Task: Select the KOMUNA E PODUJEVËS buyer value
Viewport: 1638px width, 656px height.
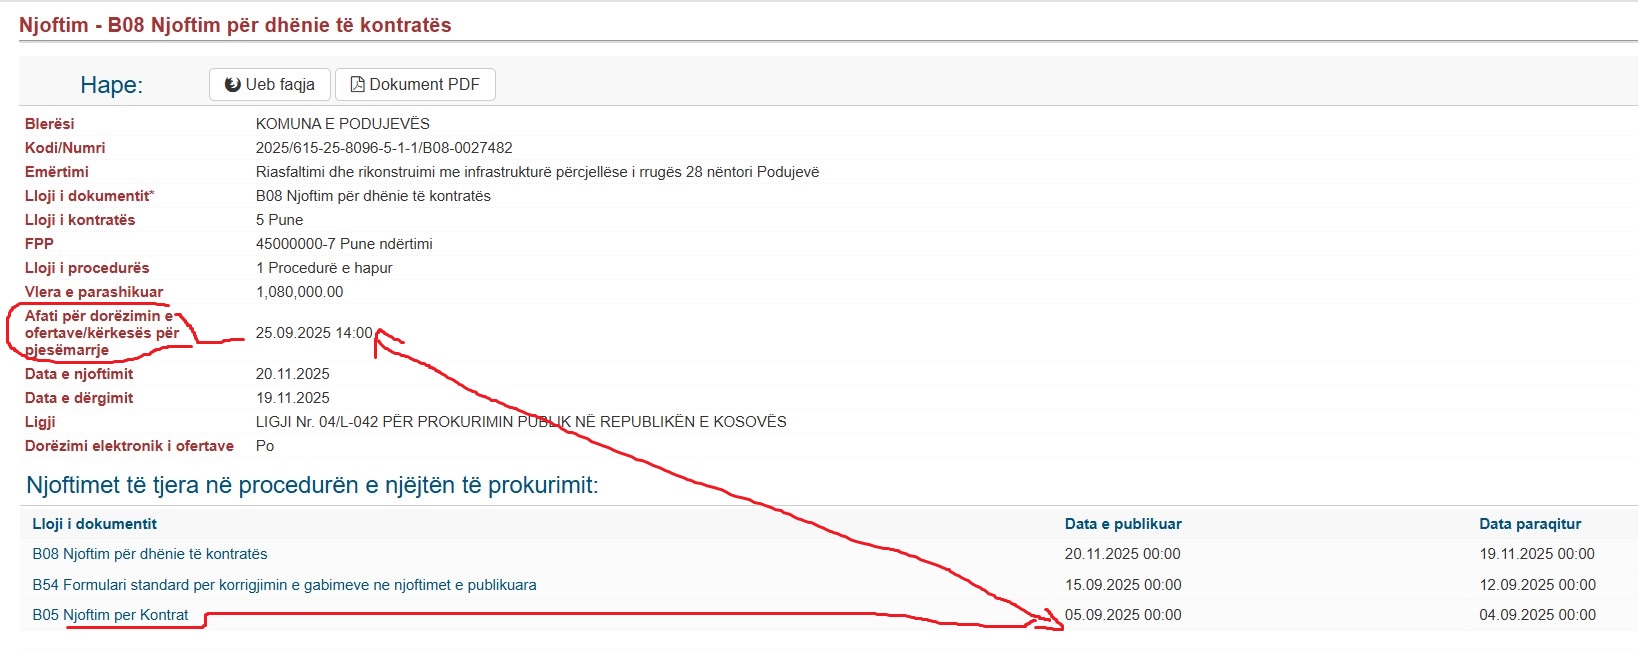Action: 342,124
